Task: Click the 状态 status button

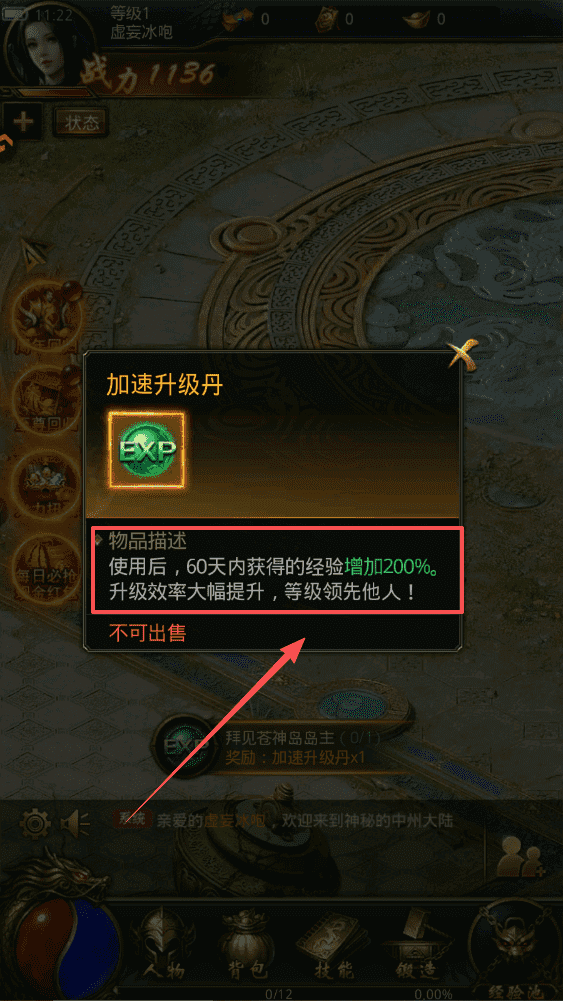Action: tap(82, 121)
